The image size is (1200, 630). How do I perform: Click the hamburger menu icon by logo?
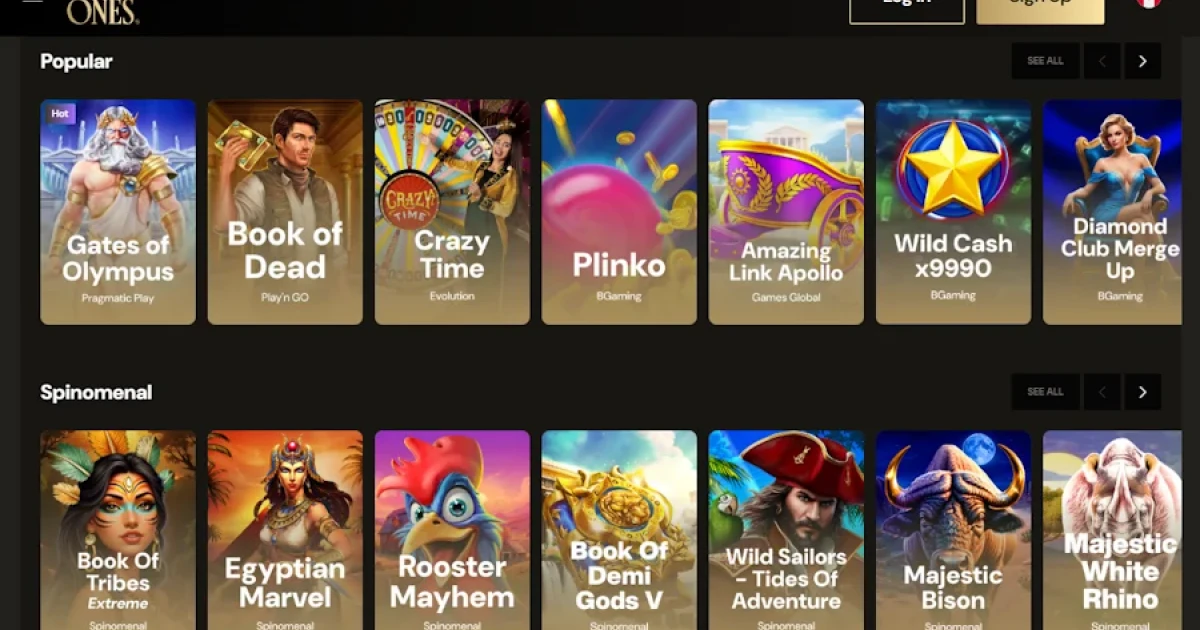32,2
